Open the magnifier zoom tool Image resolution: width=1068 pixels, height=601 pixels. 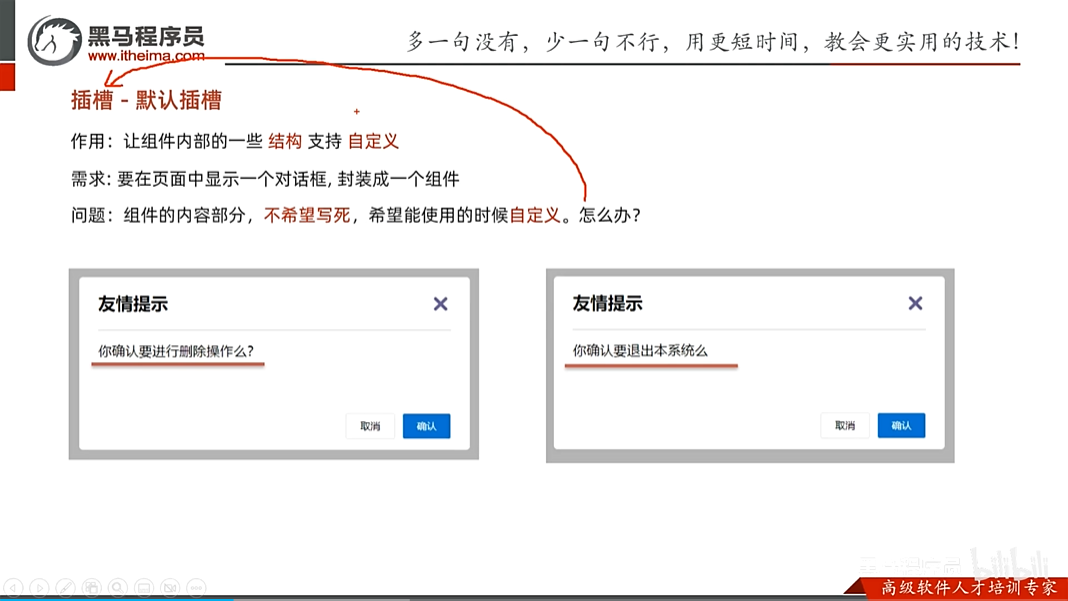tap(119, 587)
